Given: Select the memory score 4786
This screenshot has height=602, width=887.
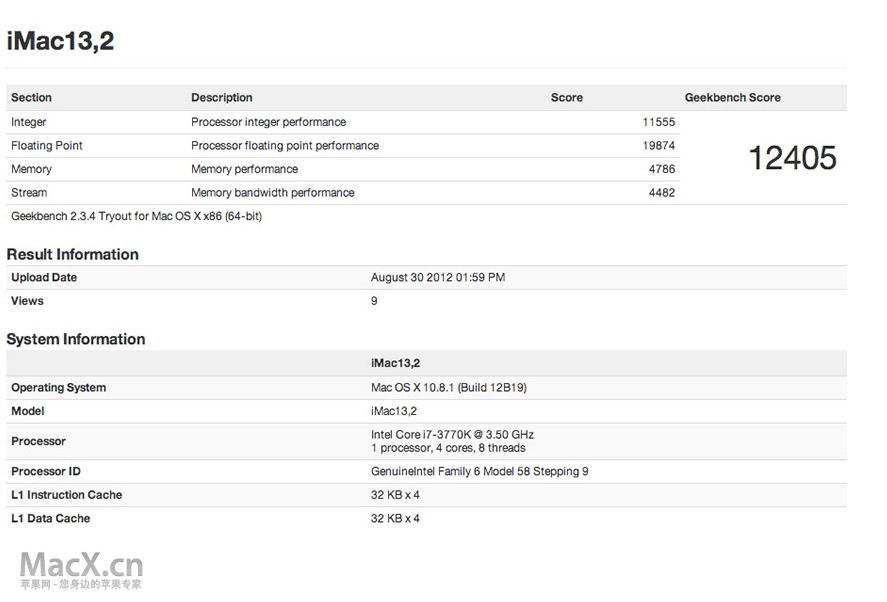Looking at the screenshot, I should 662,169.
